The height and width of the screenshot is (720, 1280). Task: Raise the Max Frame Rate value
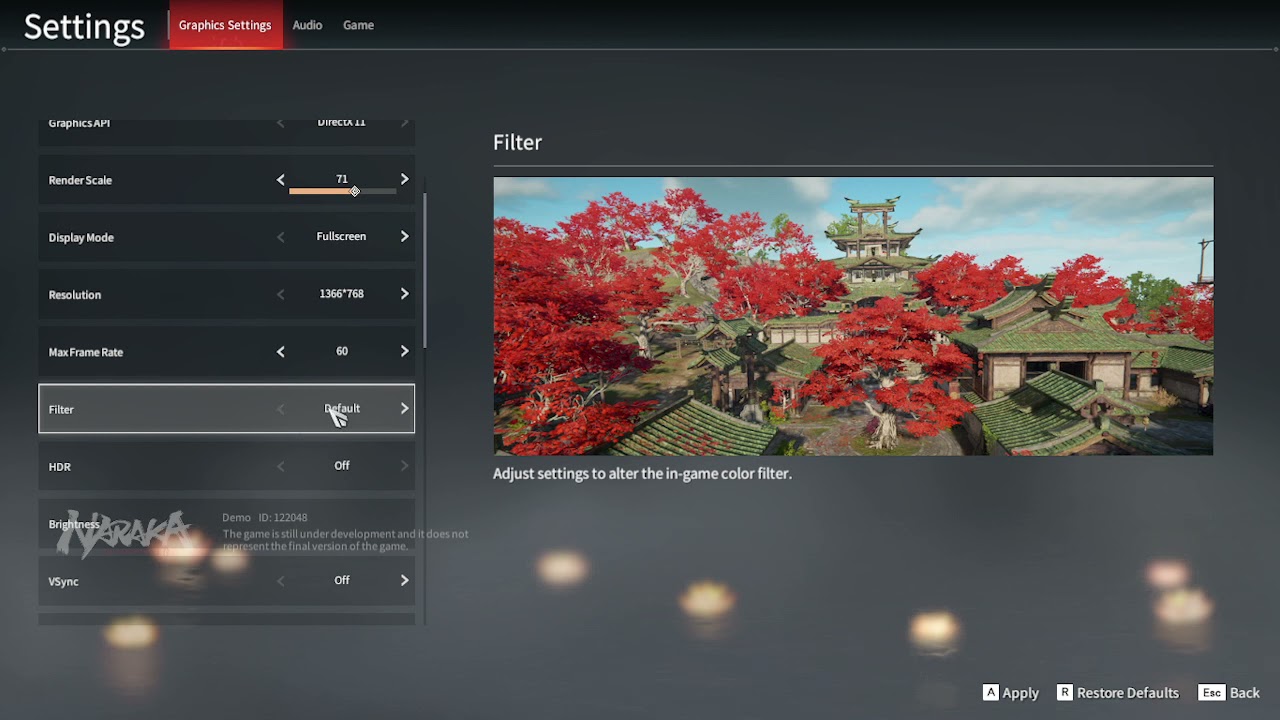[x=404, y=351]
